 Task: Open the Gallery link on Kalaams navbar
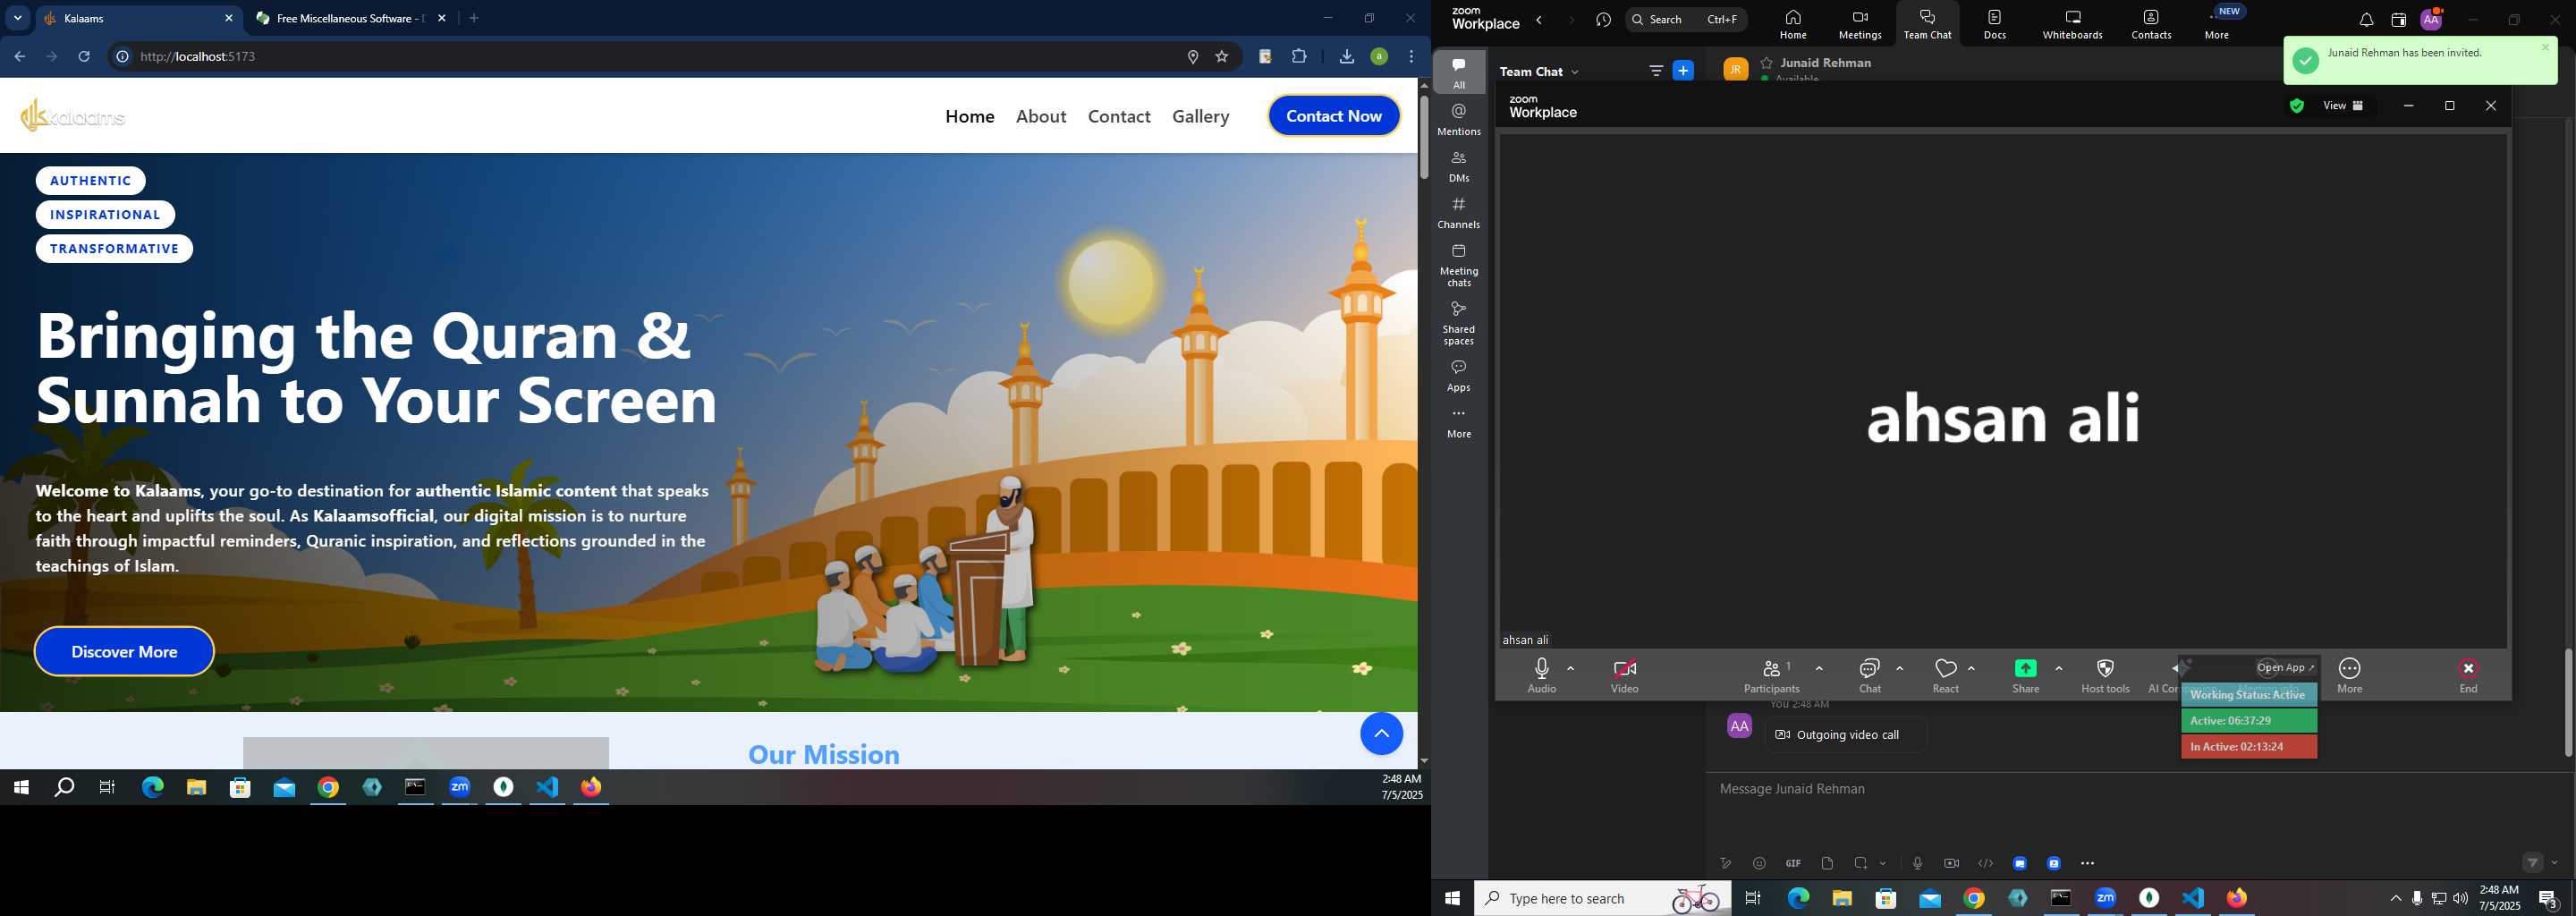[x=1200, y=116]
